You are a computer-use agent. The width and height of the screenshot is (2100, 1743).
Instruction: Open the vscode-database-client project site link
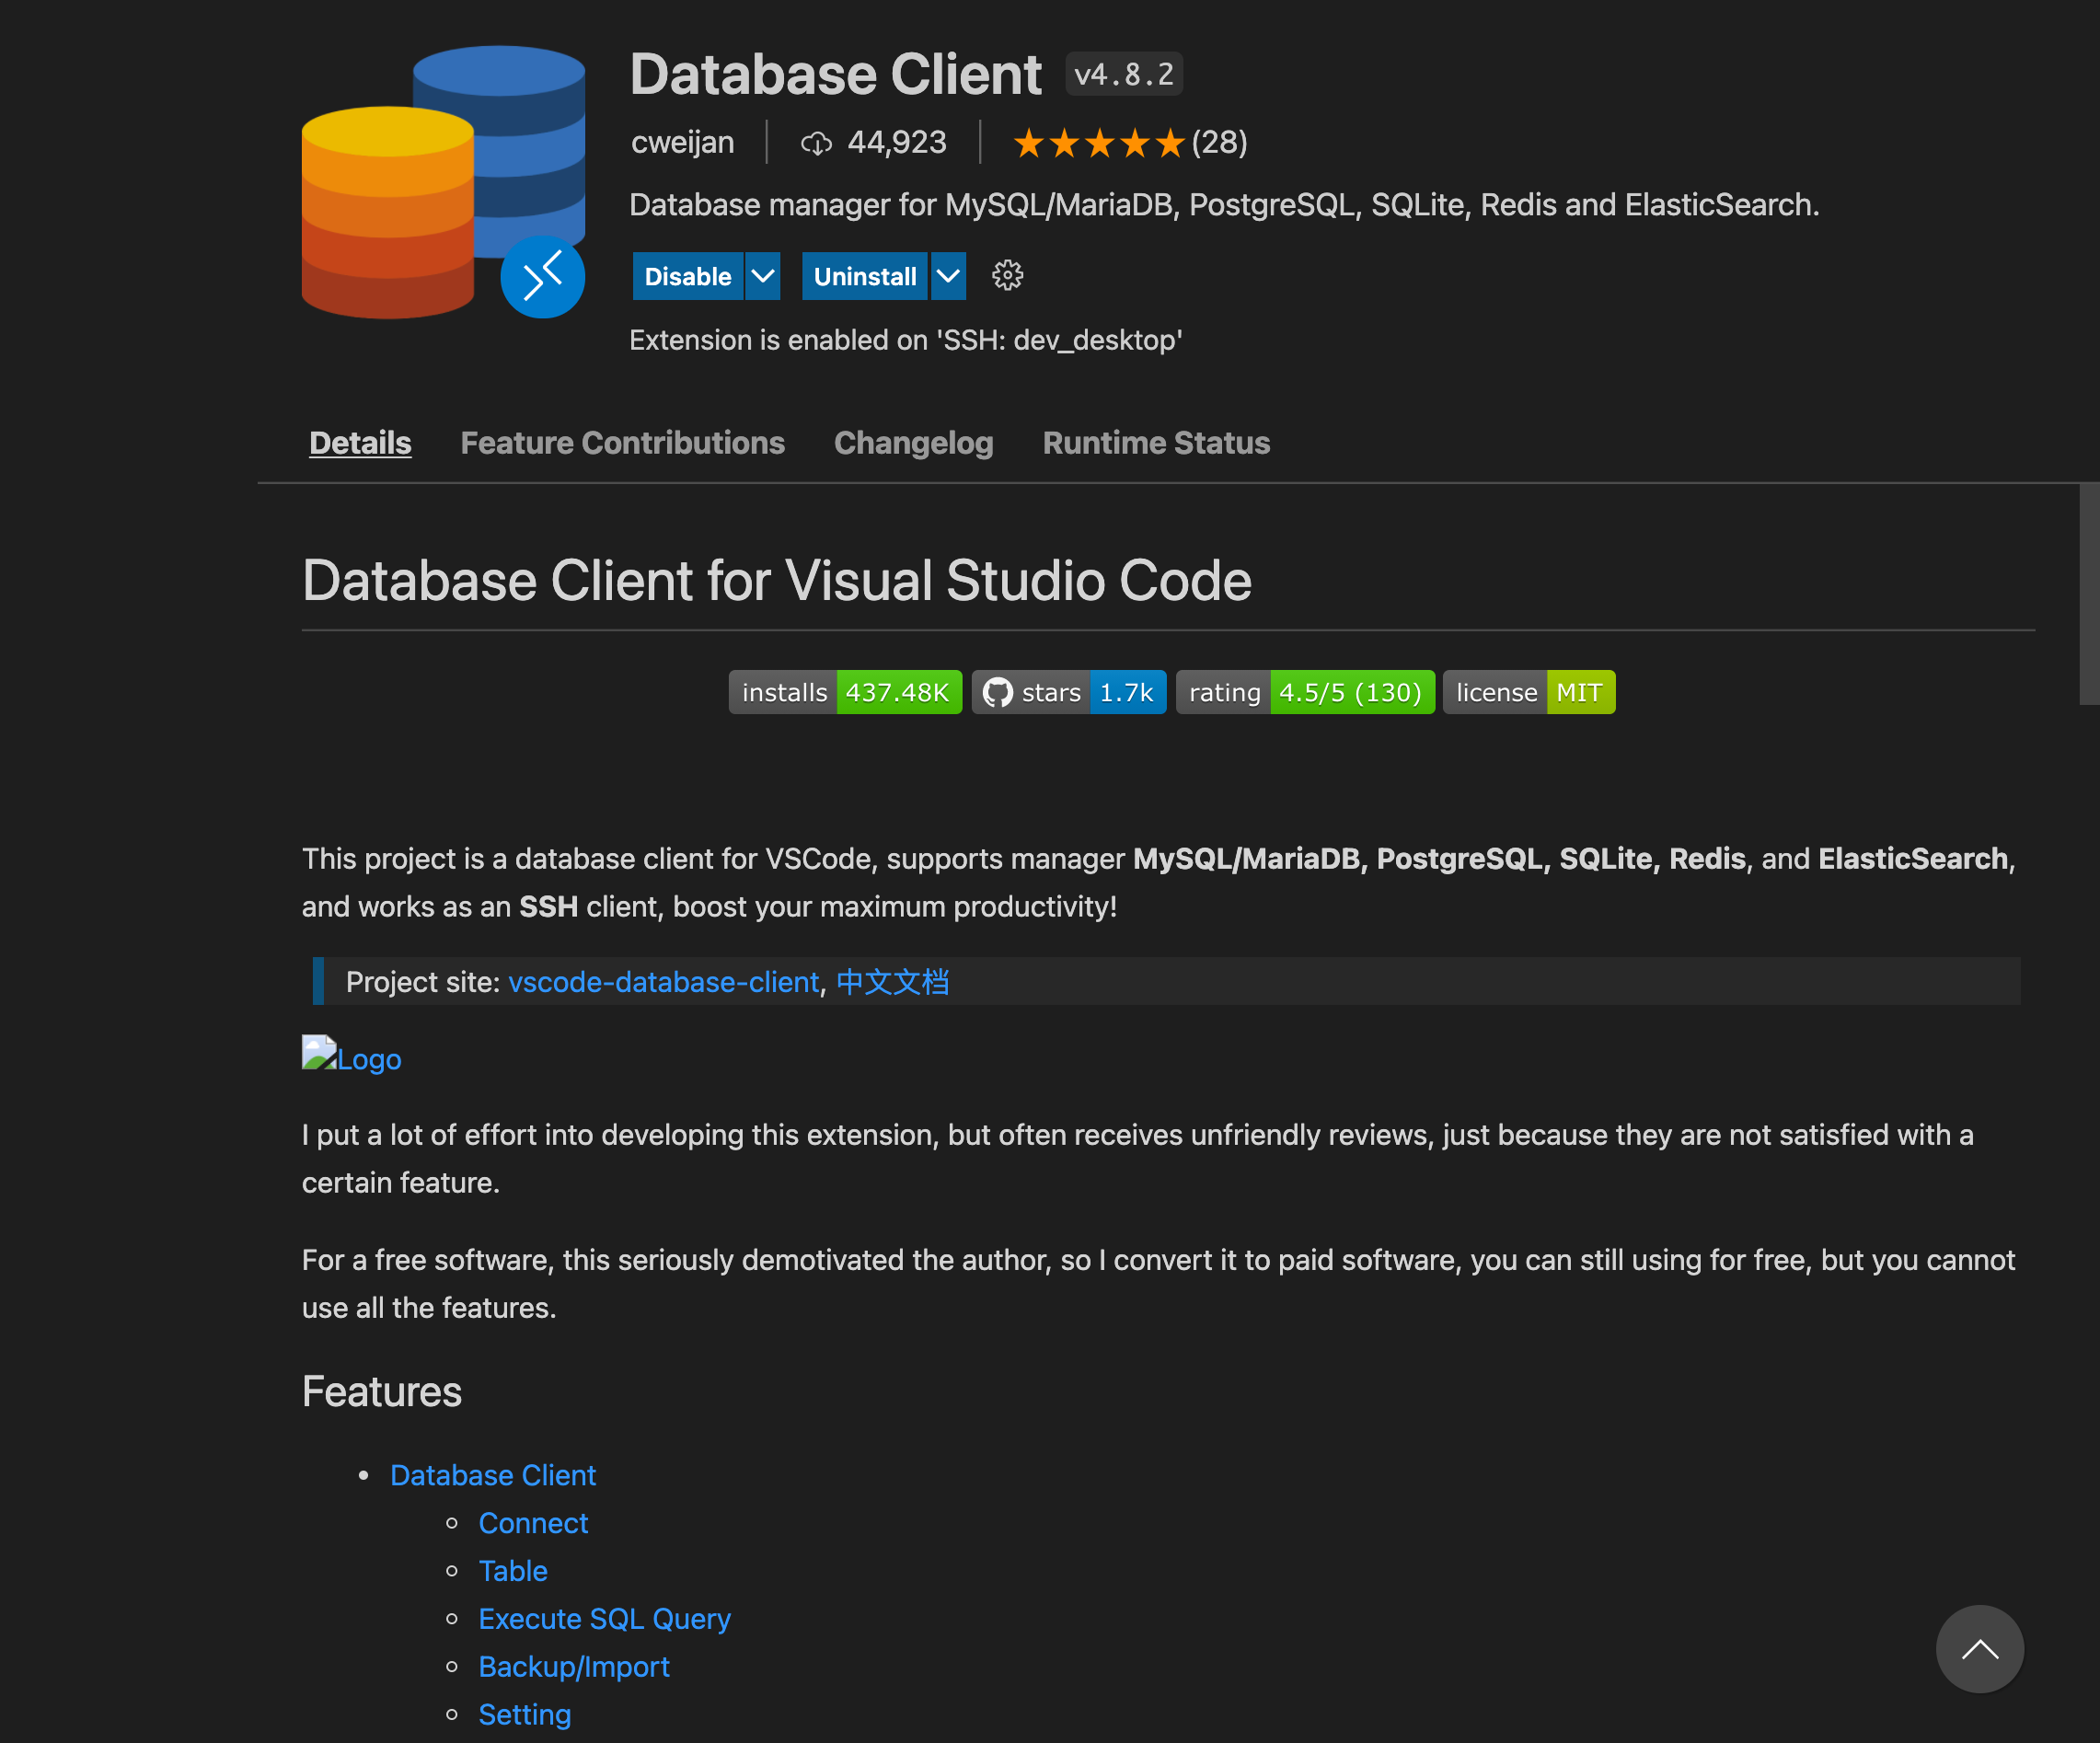point(663,982)
